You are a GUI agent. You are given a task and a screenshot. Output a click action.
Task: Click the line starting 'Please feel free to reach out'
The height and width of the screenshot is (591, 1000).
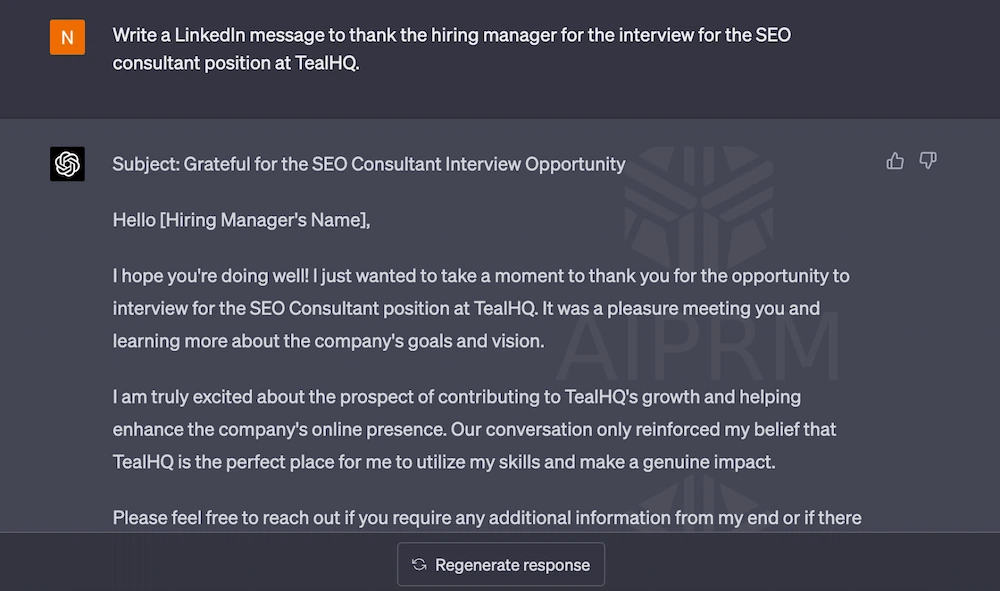[x=487, y=517]
